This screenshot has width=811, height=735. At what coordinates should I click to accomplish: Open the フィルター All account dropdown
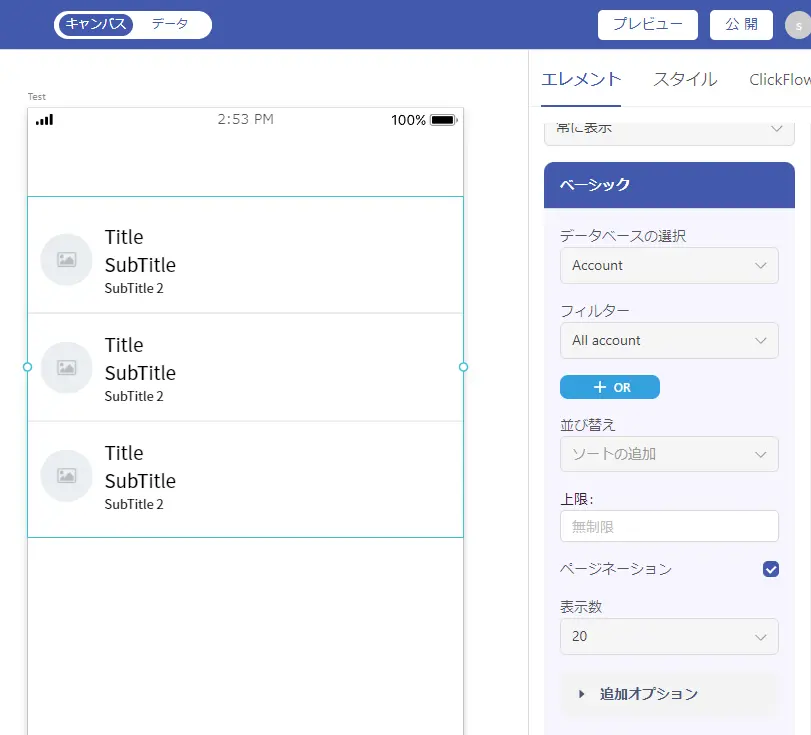(x=669, y=340)
